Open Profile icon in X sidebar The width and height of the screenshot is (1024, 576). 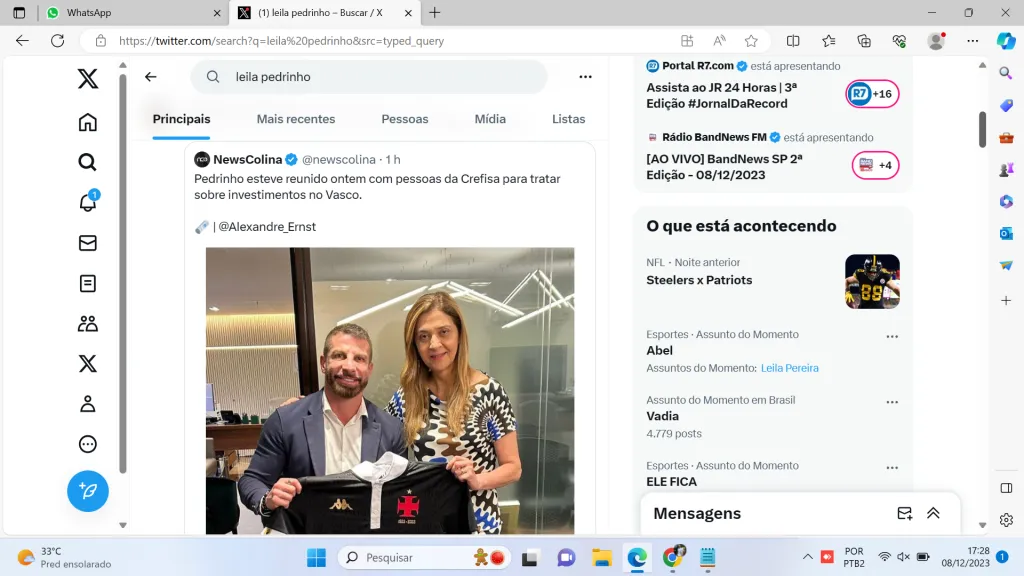tap(88, 404)
